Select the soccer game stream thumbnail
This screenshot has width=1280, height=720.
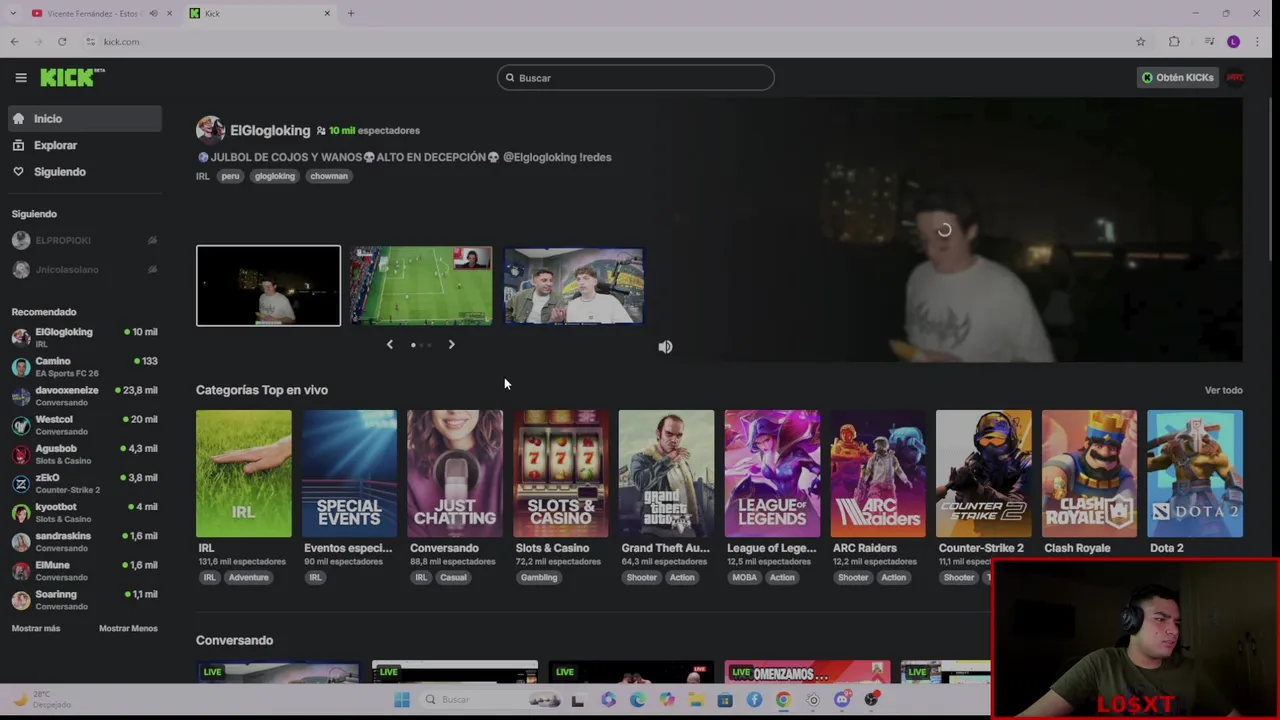click(x=421, y=286)
